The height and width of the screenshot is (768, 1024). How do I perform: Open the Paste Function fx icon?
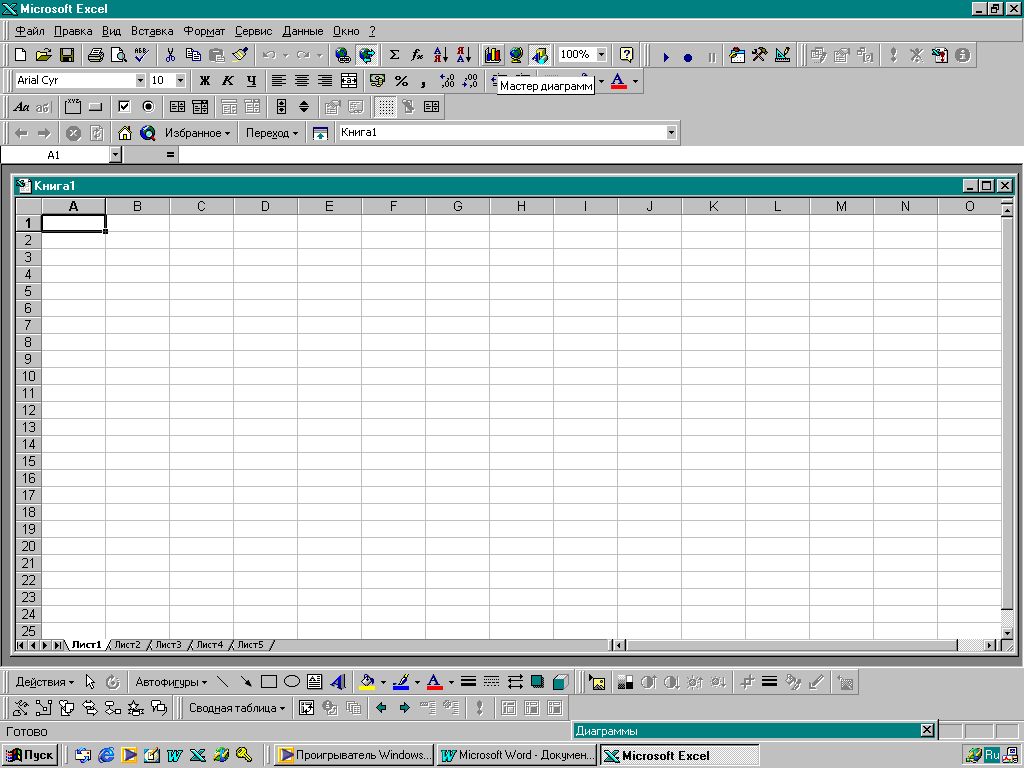[417, 55]
